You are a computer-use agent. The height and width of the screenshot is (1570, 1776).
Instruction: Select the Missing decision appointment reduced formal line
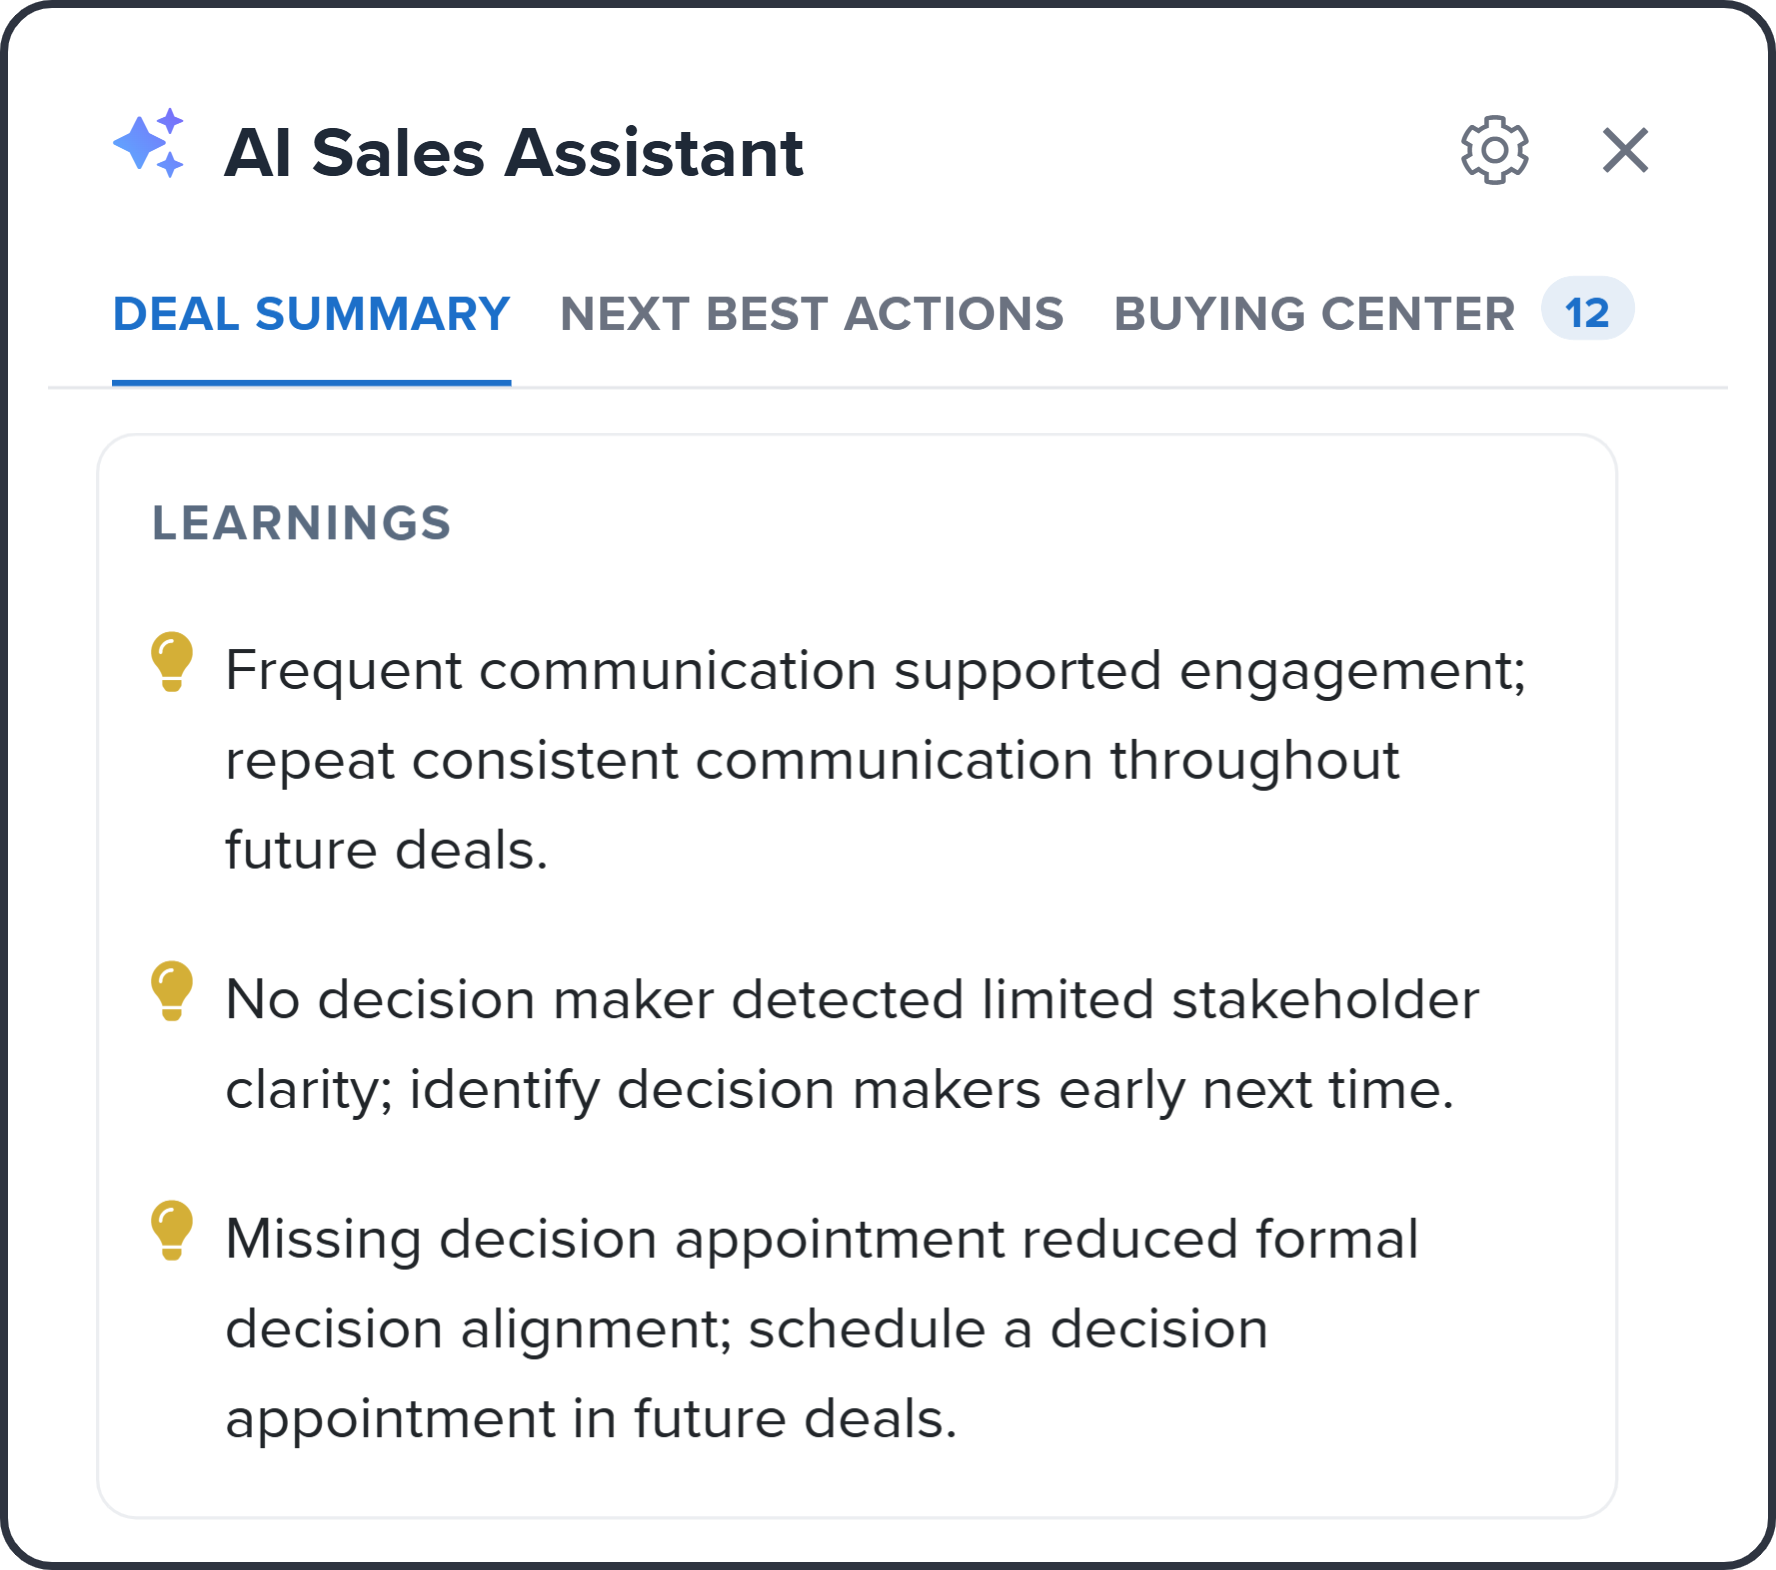(x=822, y=1240)
